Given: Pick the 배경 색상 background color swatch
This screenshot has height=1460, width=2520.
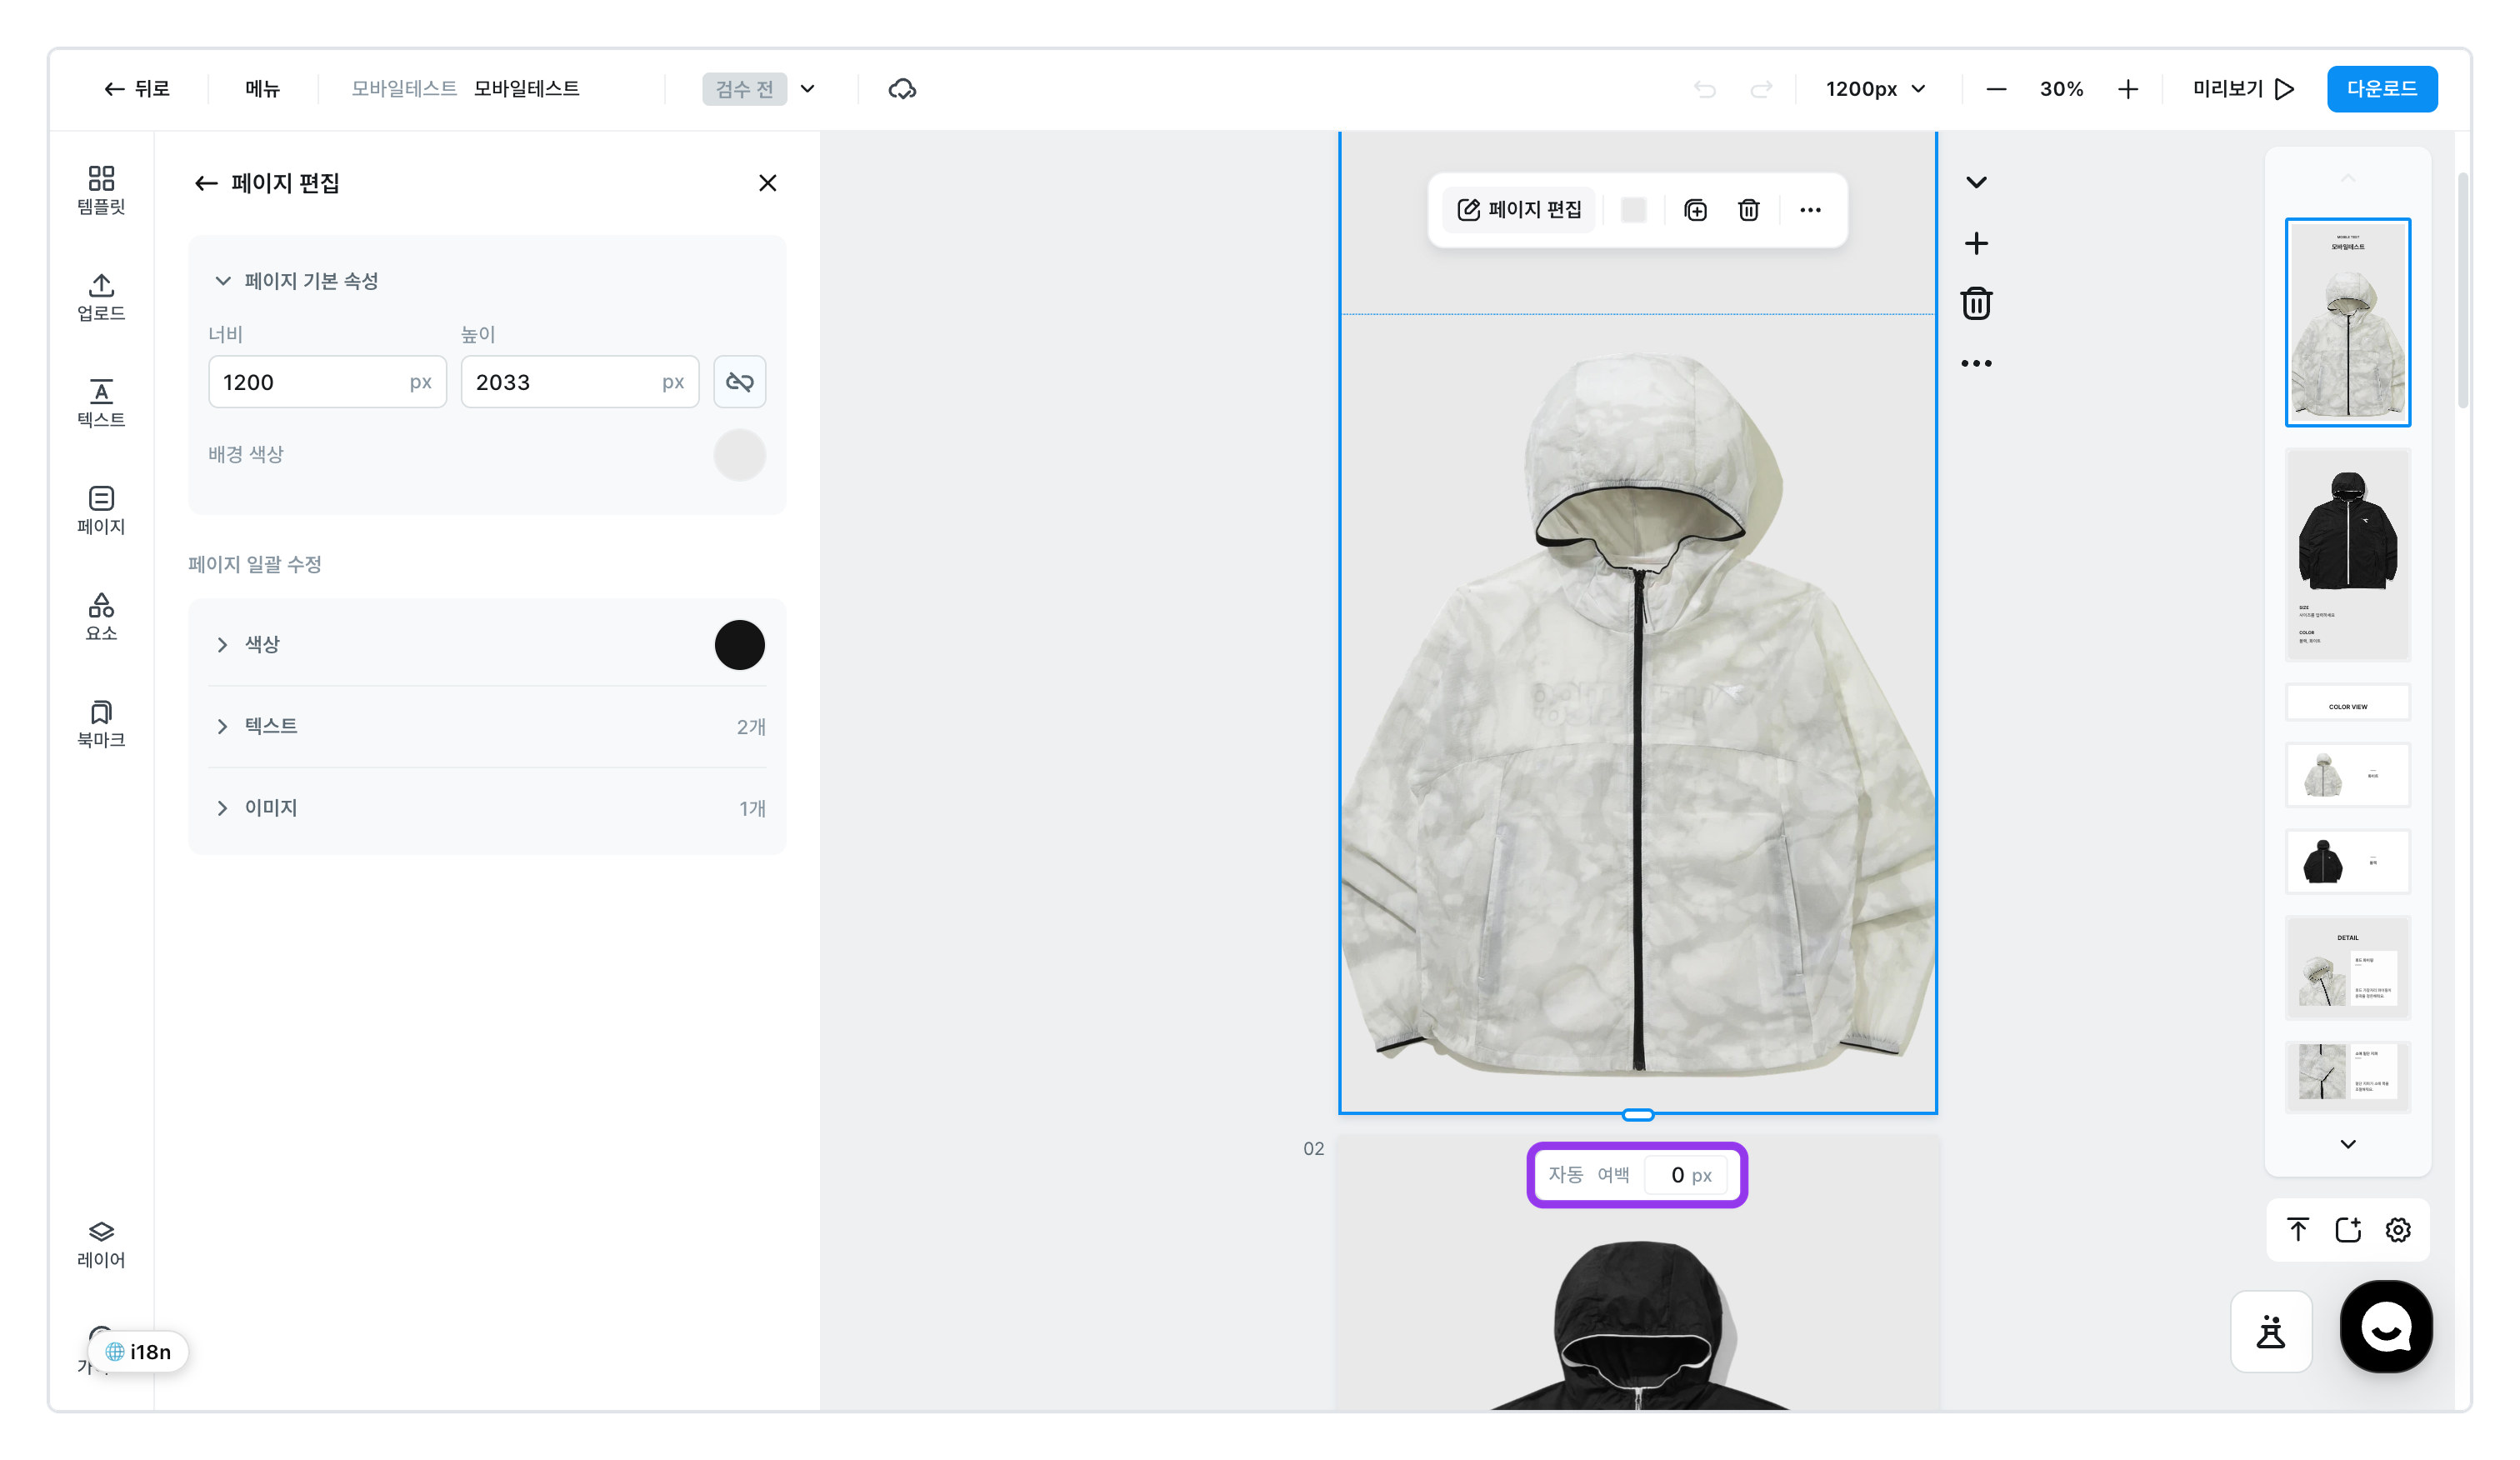Looking at the screenshot, I should 739,455.
